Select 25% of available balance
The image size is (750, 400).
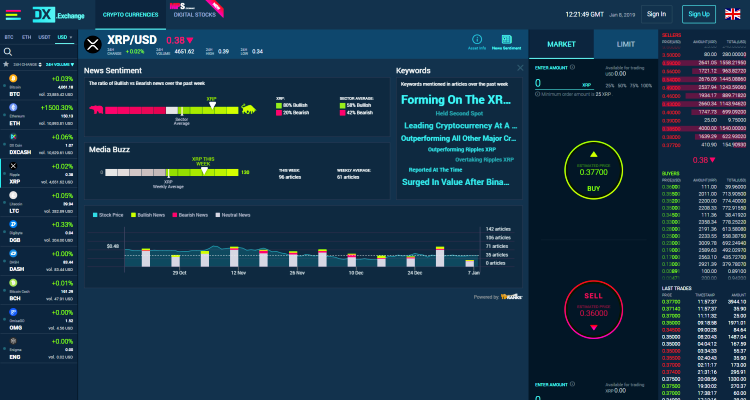click(x=609, y=86)
